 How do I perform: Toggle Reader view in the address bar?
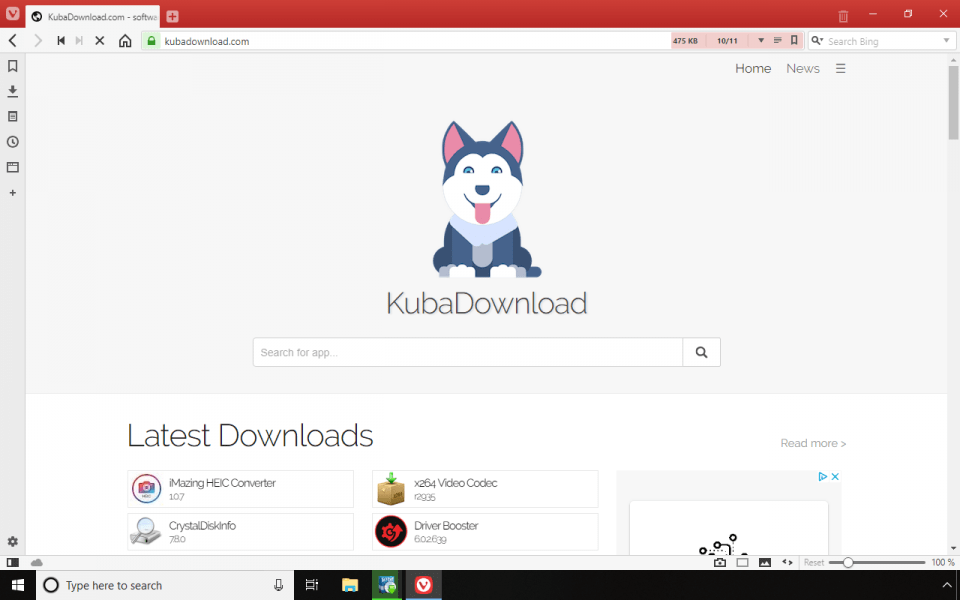tap(778, 41)
